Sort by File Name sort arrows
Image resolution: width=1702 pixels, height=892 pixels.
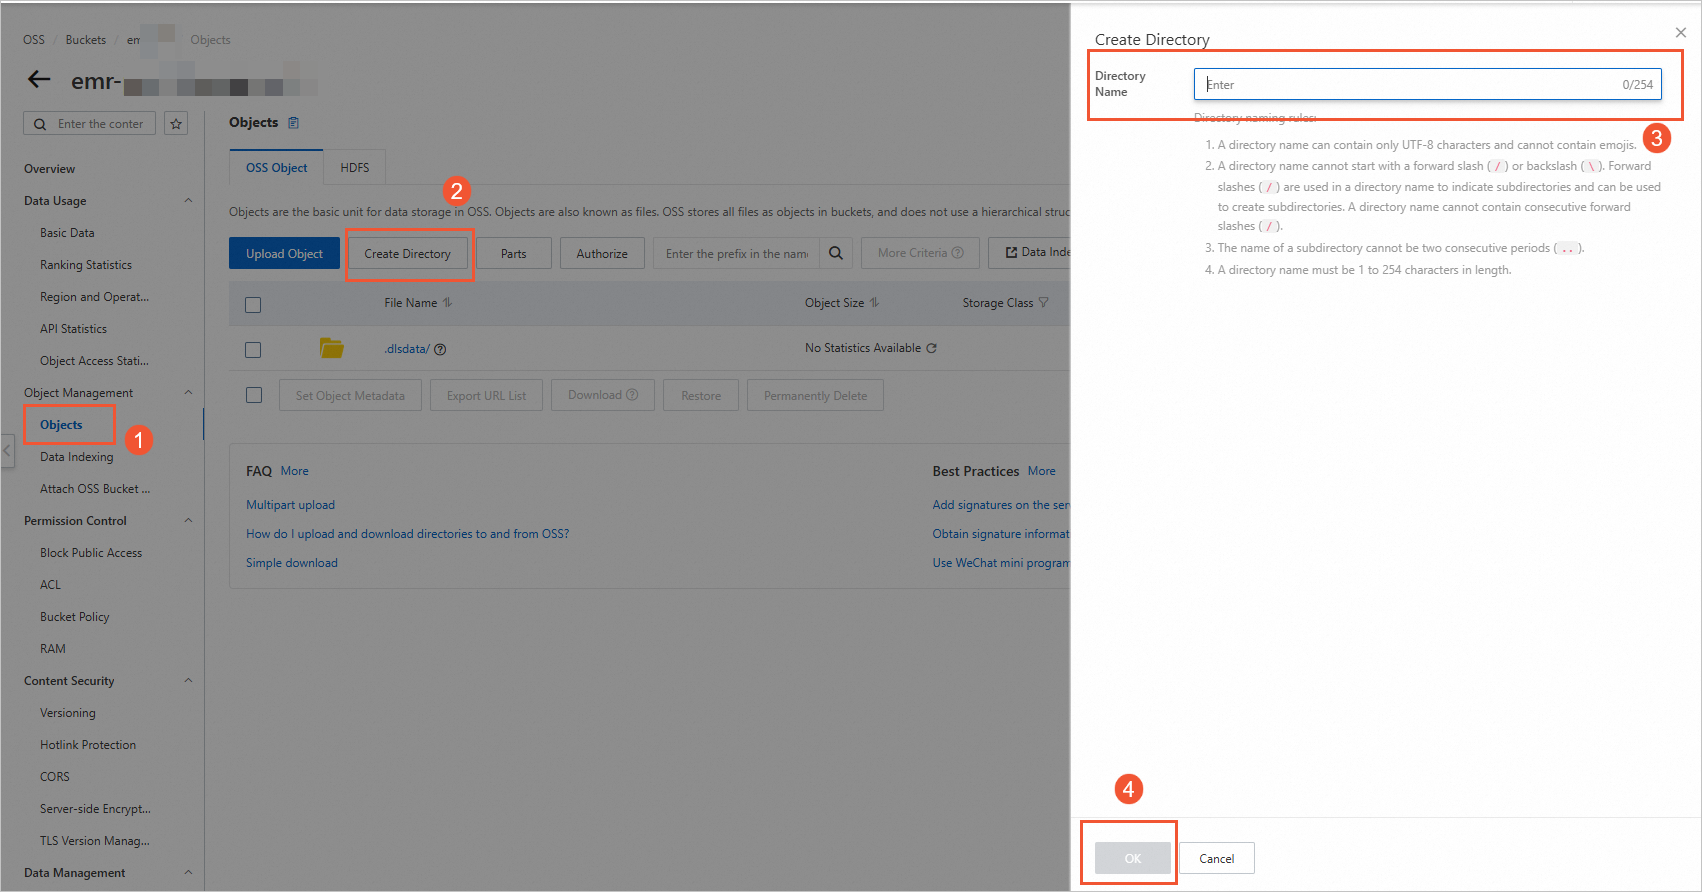pyautogui.click(x=447, y=303)
